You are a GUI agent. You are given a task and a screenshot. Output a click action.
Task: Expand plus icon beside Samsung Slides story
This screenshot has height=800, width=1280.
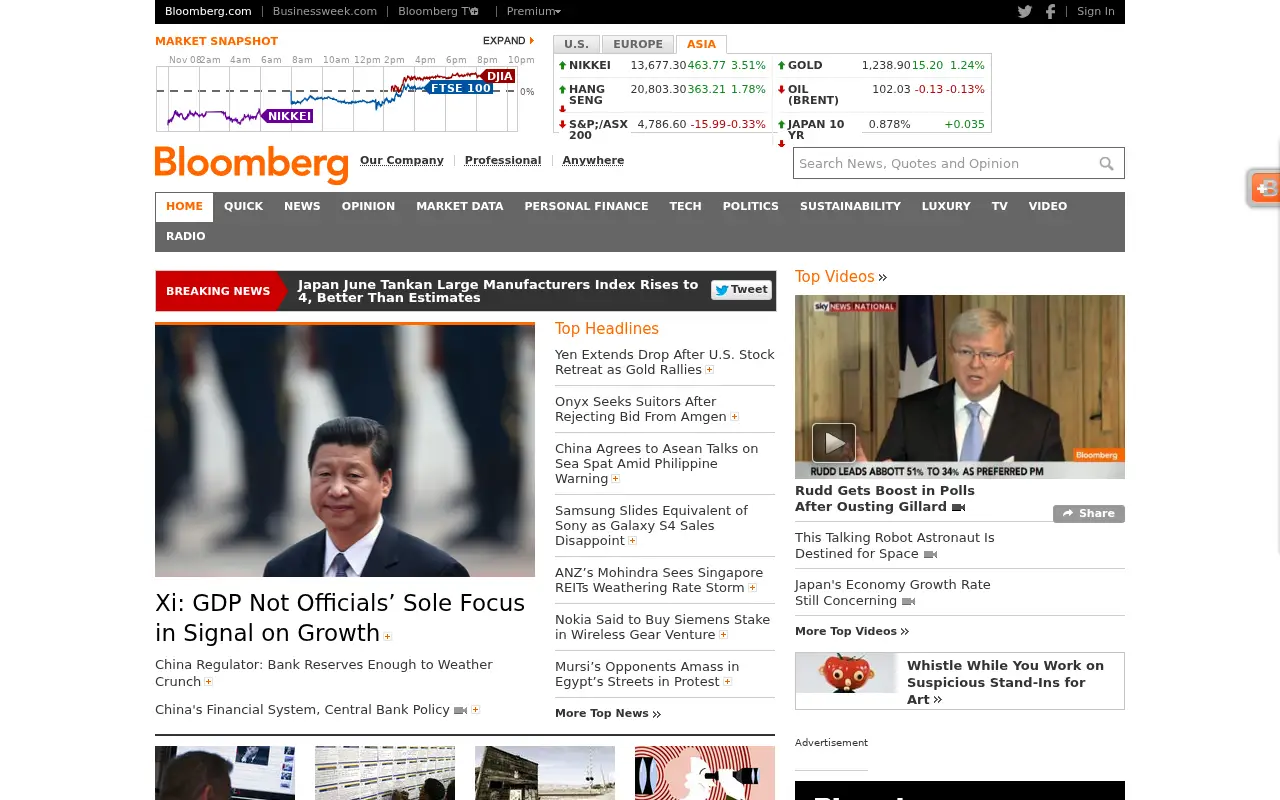pos(632,541)
